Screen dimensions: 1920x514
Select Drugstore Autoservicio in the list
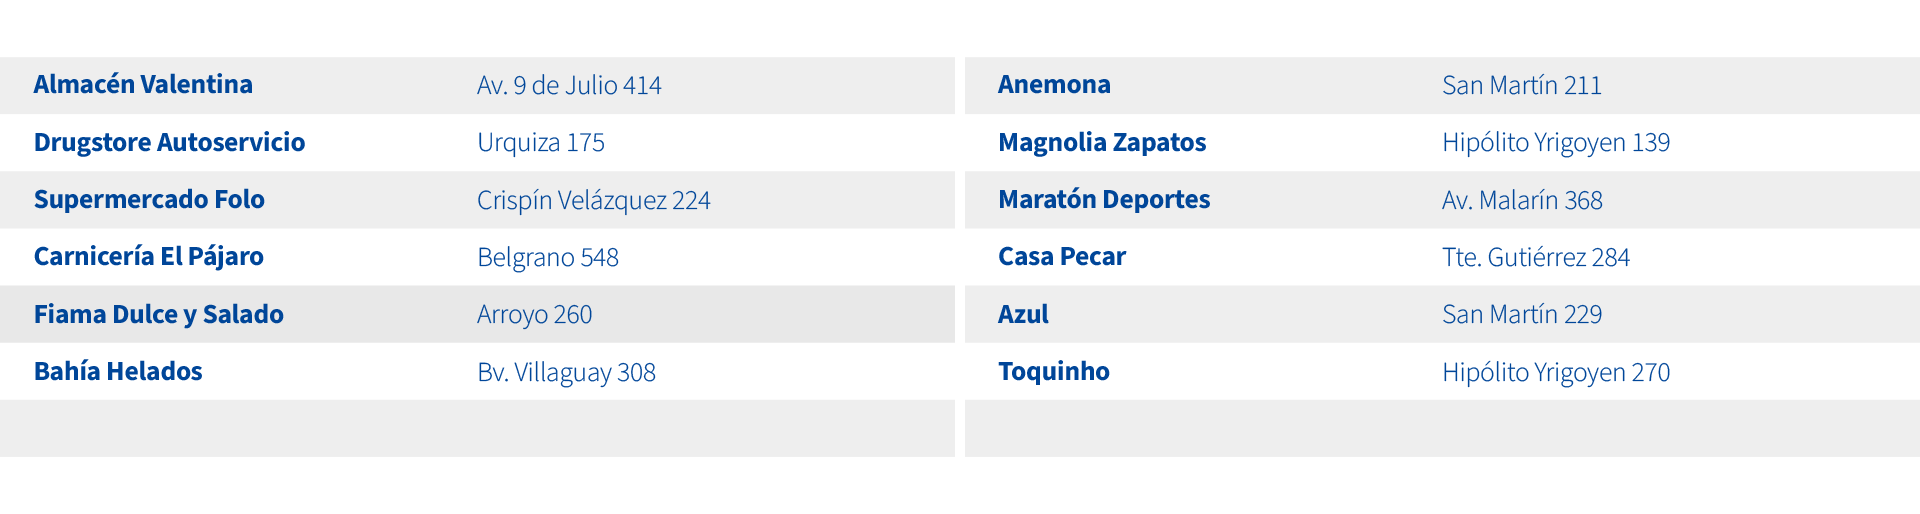(x=169, y=142)
